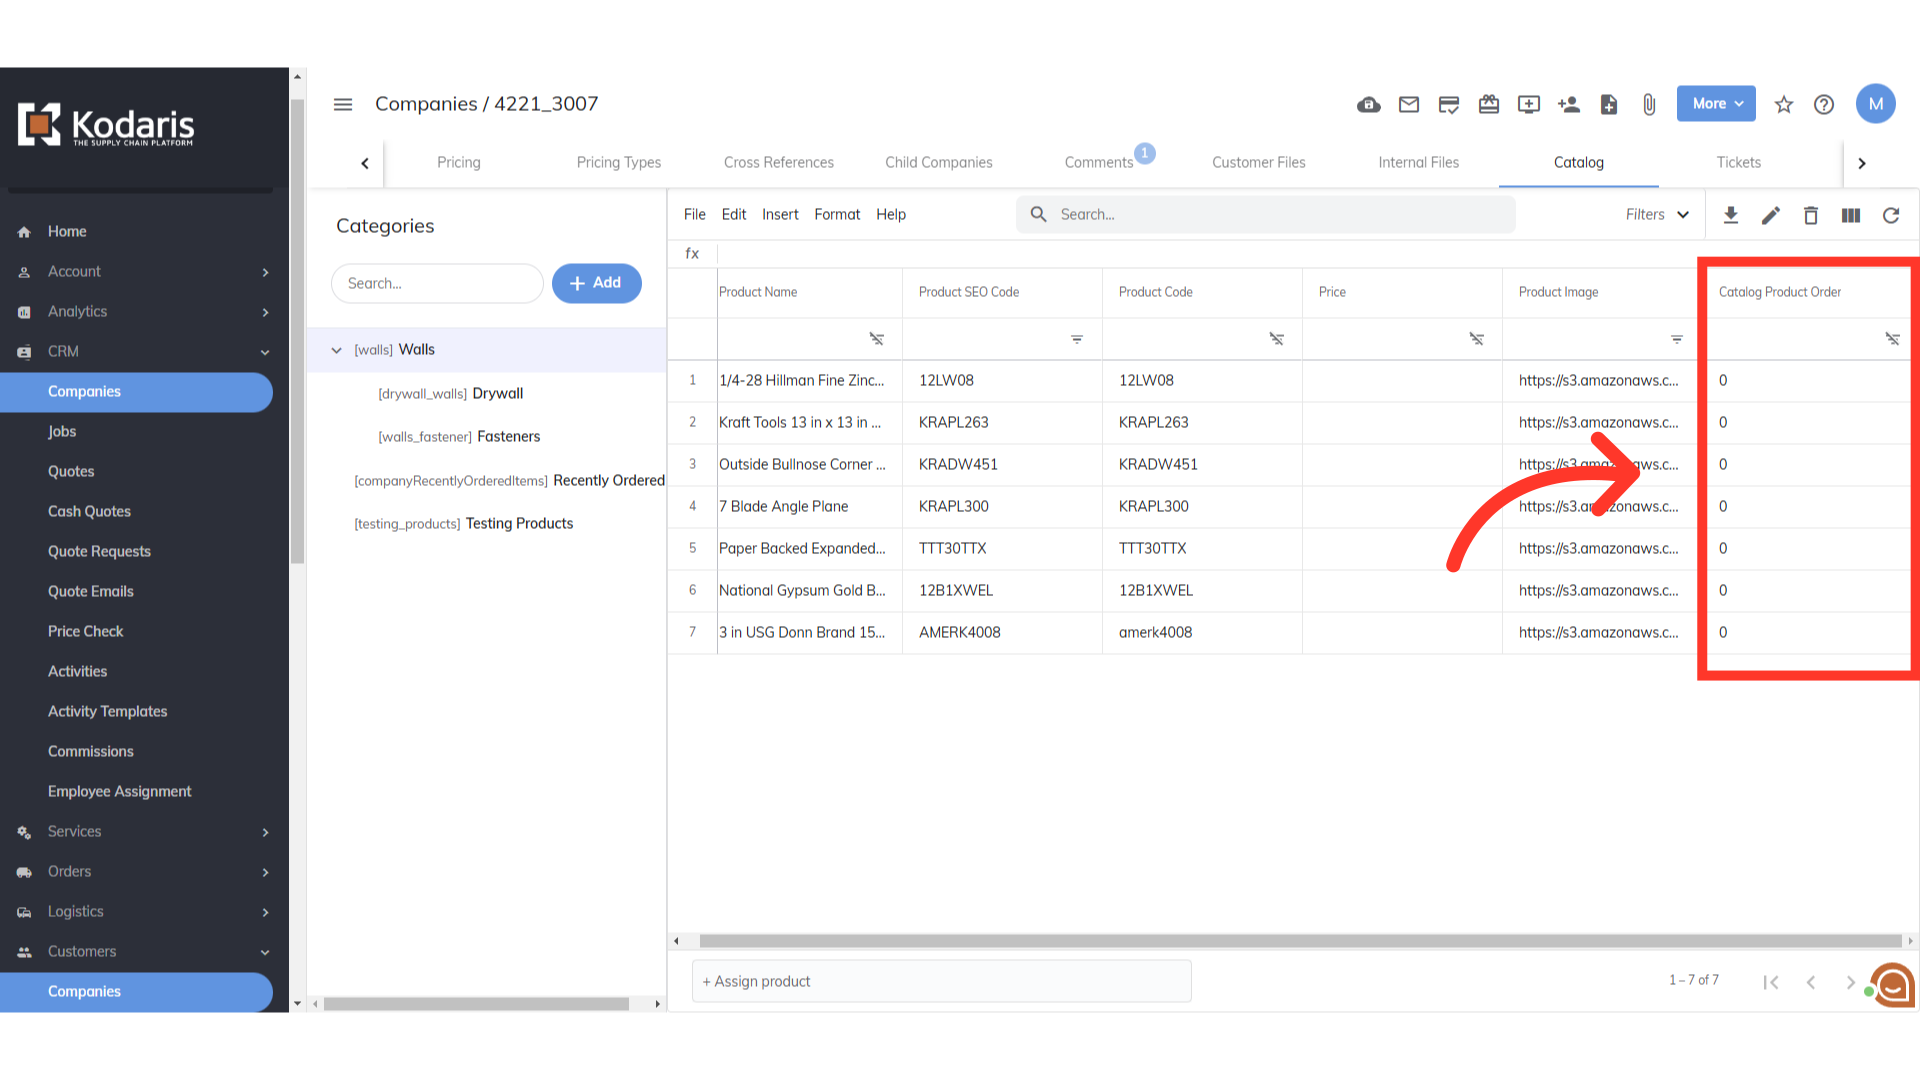Open Quote Requests in sidebar
1920x1080 pixels.
point(99,551)
